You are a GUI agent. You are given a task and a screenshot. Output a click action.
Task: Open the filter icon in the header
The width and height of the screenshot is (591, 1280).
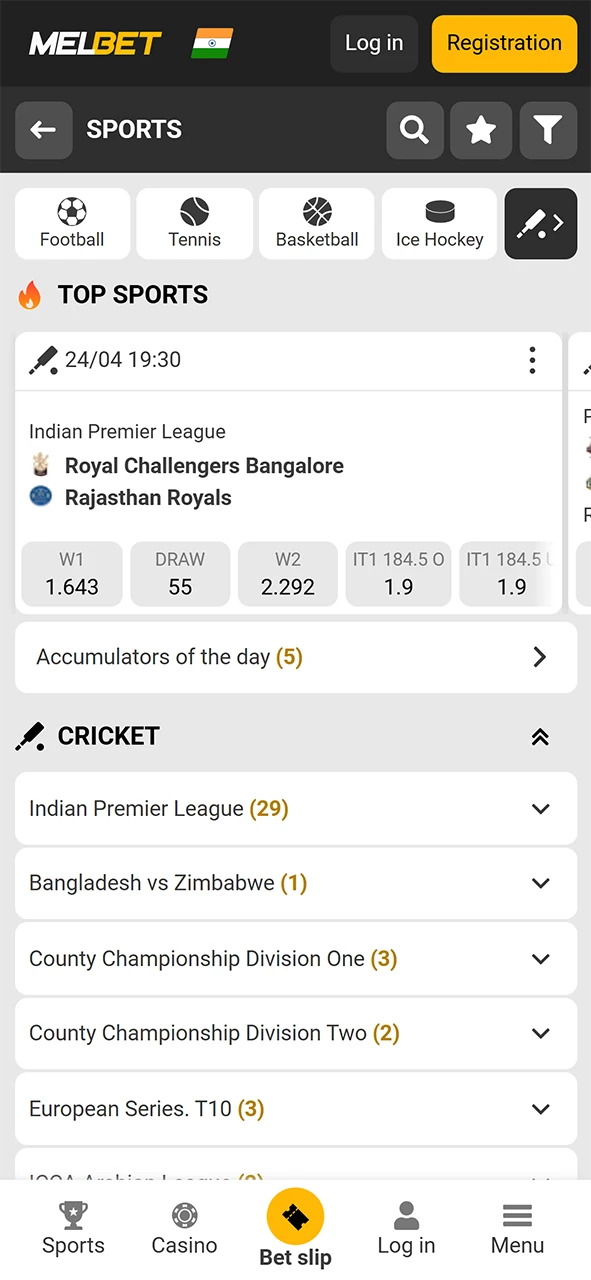click(548, 130)
